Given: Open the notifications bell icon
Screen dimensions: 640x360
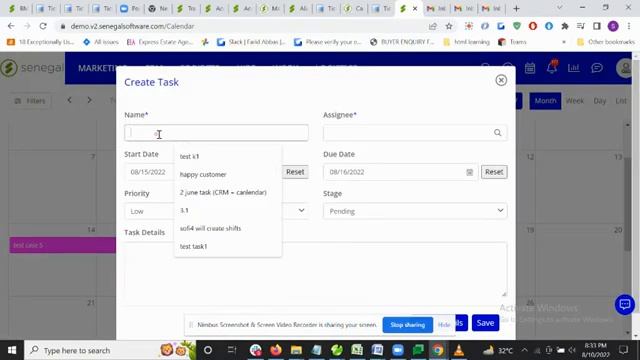Looking at the screenshot, I should (x=551, y=67).
